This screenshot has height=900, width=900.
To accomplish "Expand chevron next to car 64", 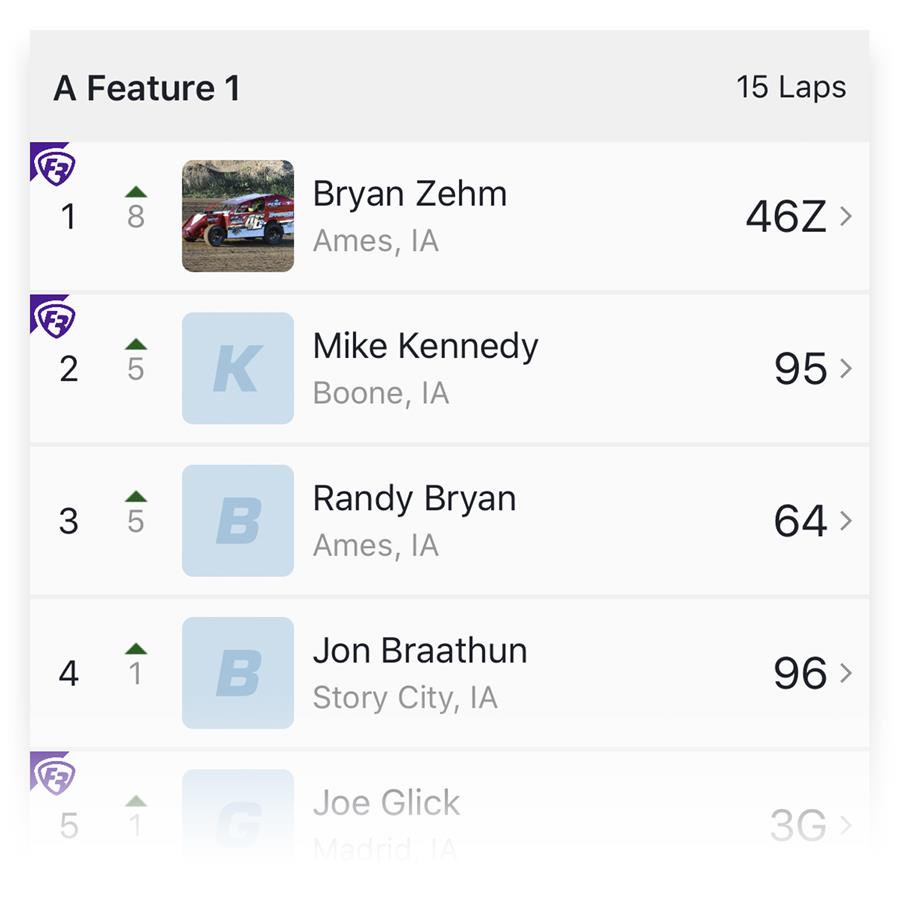I will [x=845, y=521].
